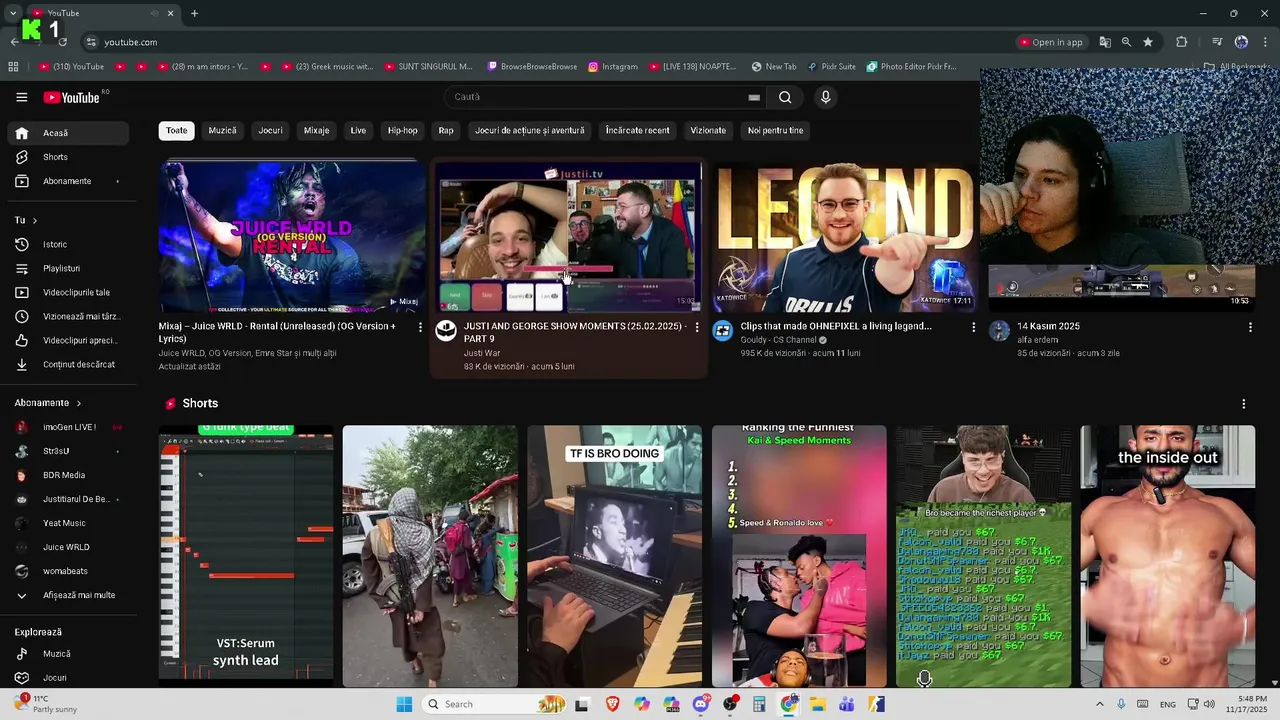Viewport: 1280px width, 720px height.
Task: Play the Kai & Speed Moments short
Action: pos(799,556)
